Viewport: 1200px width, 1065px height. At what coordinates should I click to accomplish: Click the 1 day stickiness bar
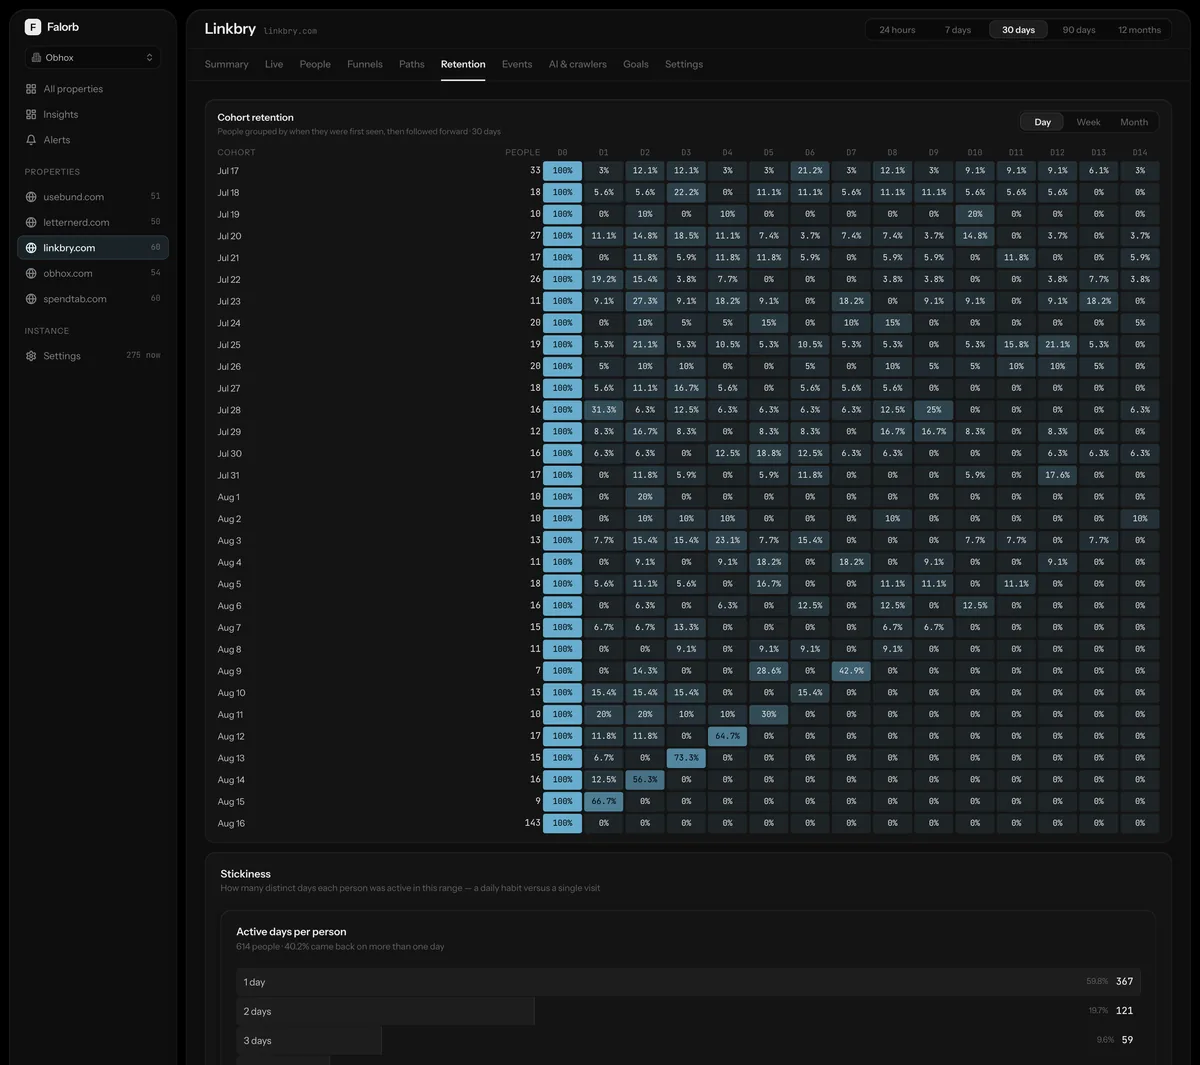[688, 982]
